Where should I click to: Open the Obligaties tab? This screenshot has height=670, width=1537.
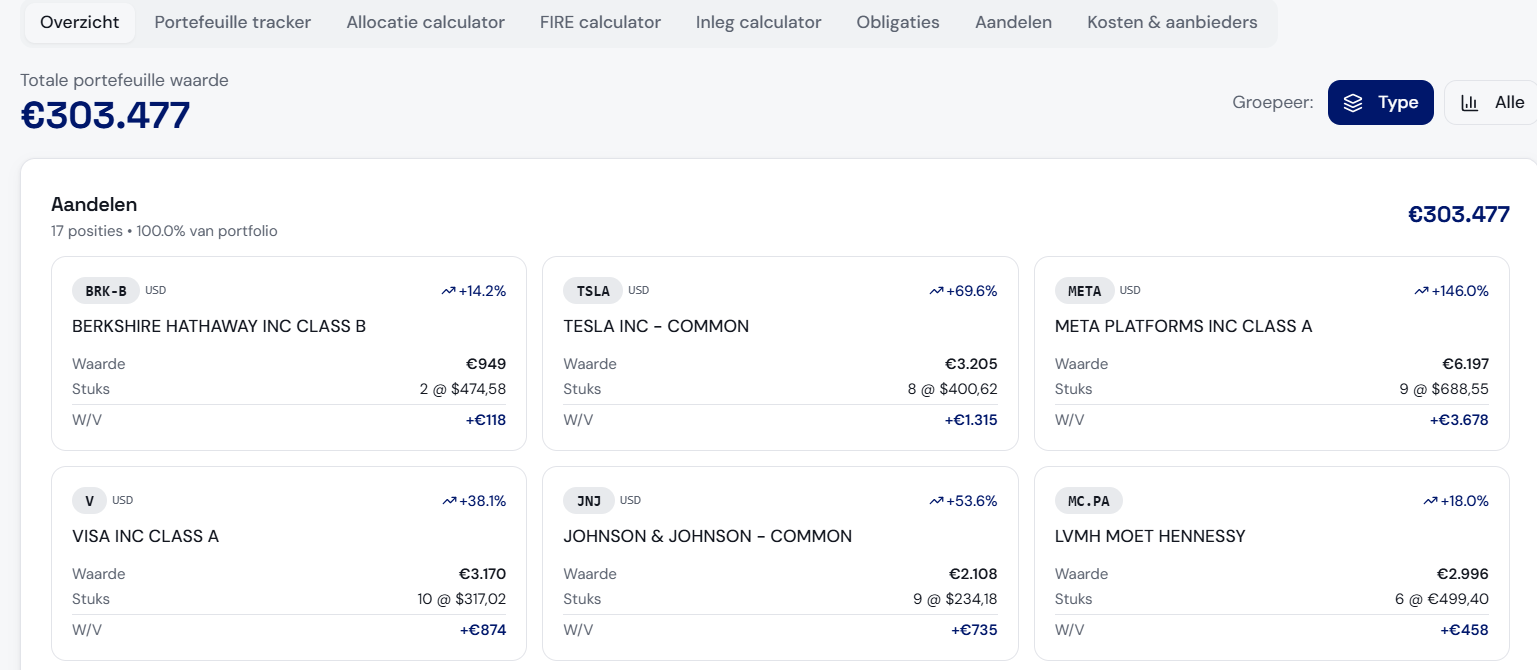(x=898, y=22)
